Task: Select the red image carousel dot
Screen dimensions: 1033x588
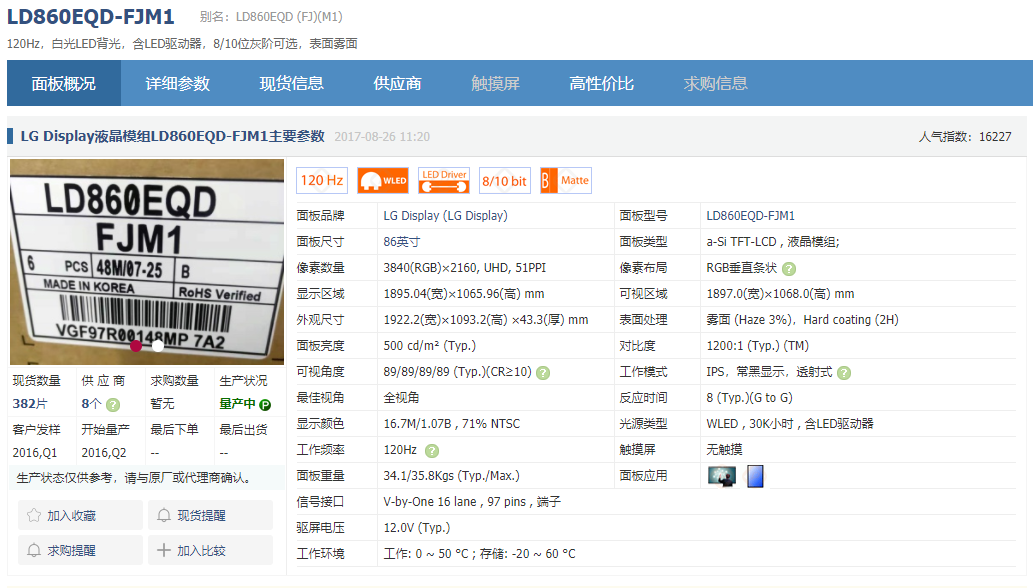Action: [136, 345]
